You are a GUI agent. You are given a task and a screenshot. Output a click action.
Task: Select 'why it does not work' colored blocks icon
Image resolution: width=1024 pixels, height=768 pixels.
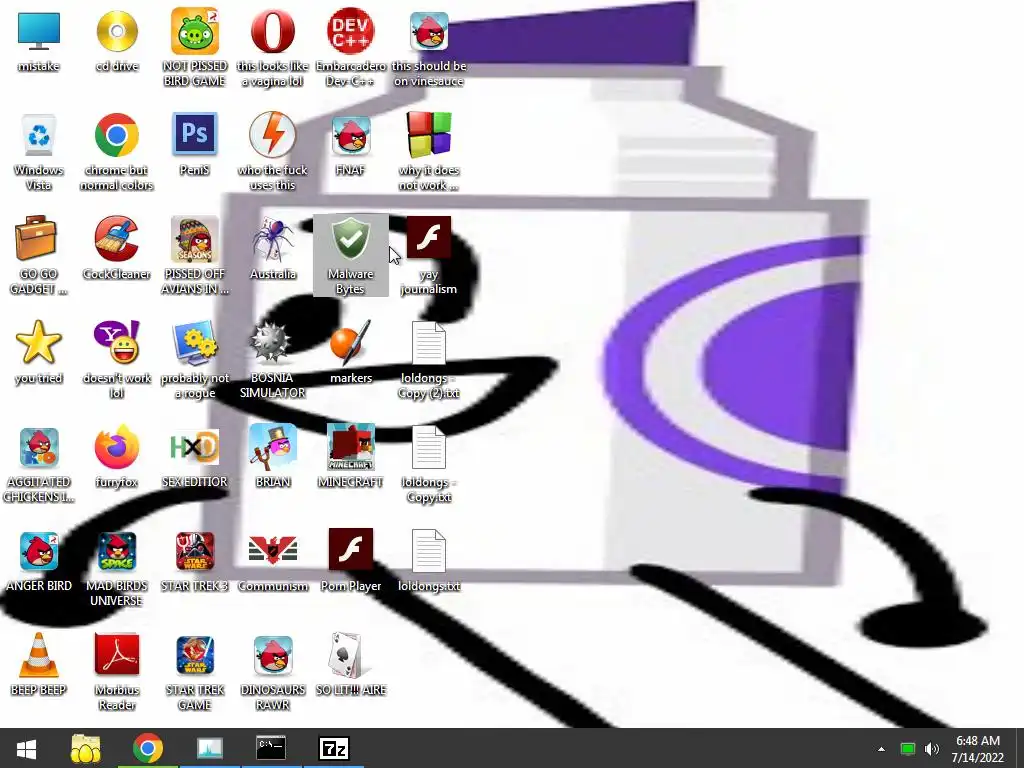(x=429, y=135)
